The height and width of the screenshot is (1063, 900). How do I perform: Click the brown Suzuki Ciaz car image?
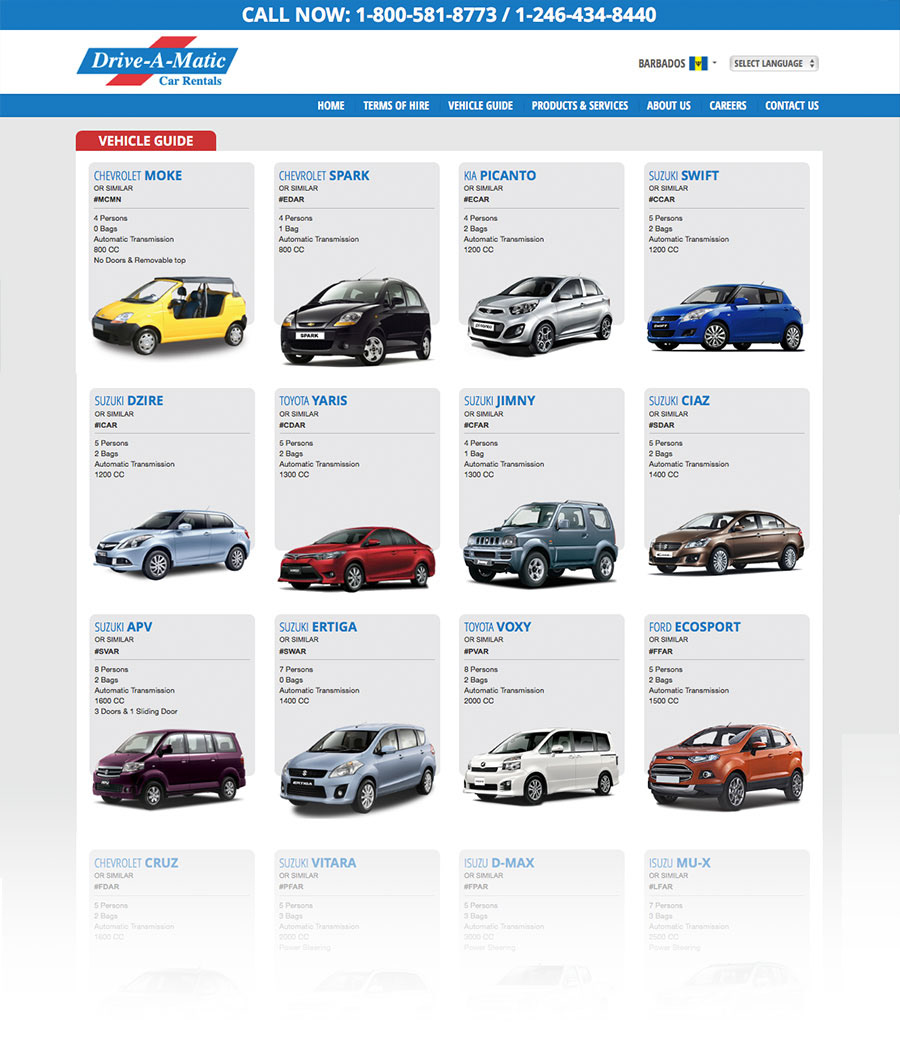(x=727, y=542)
